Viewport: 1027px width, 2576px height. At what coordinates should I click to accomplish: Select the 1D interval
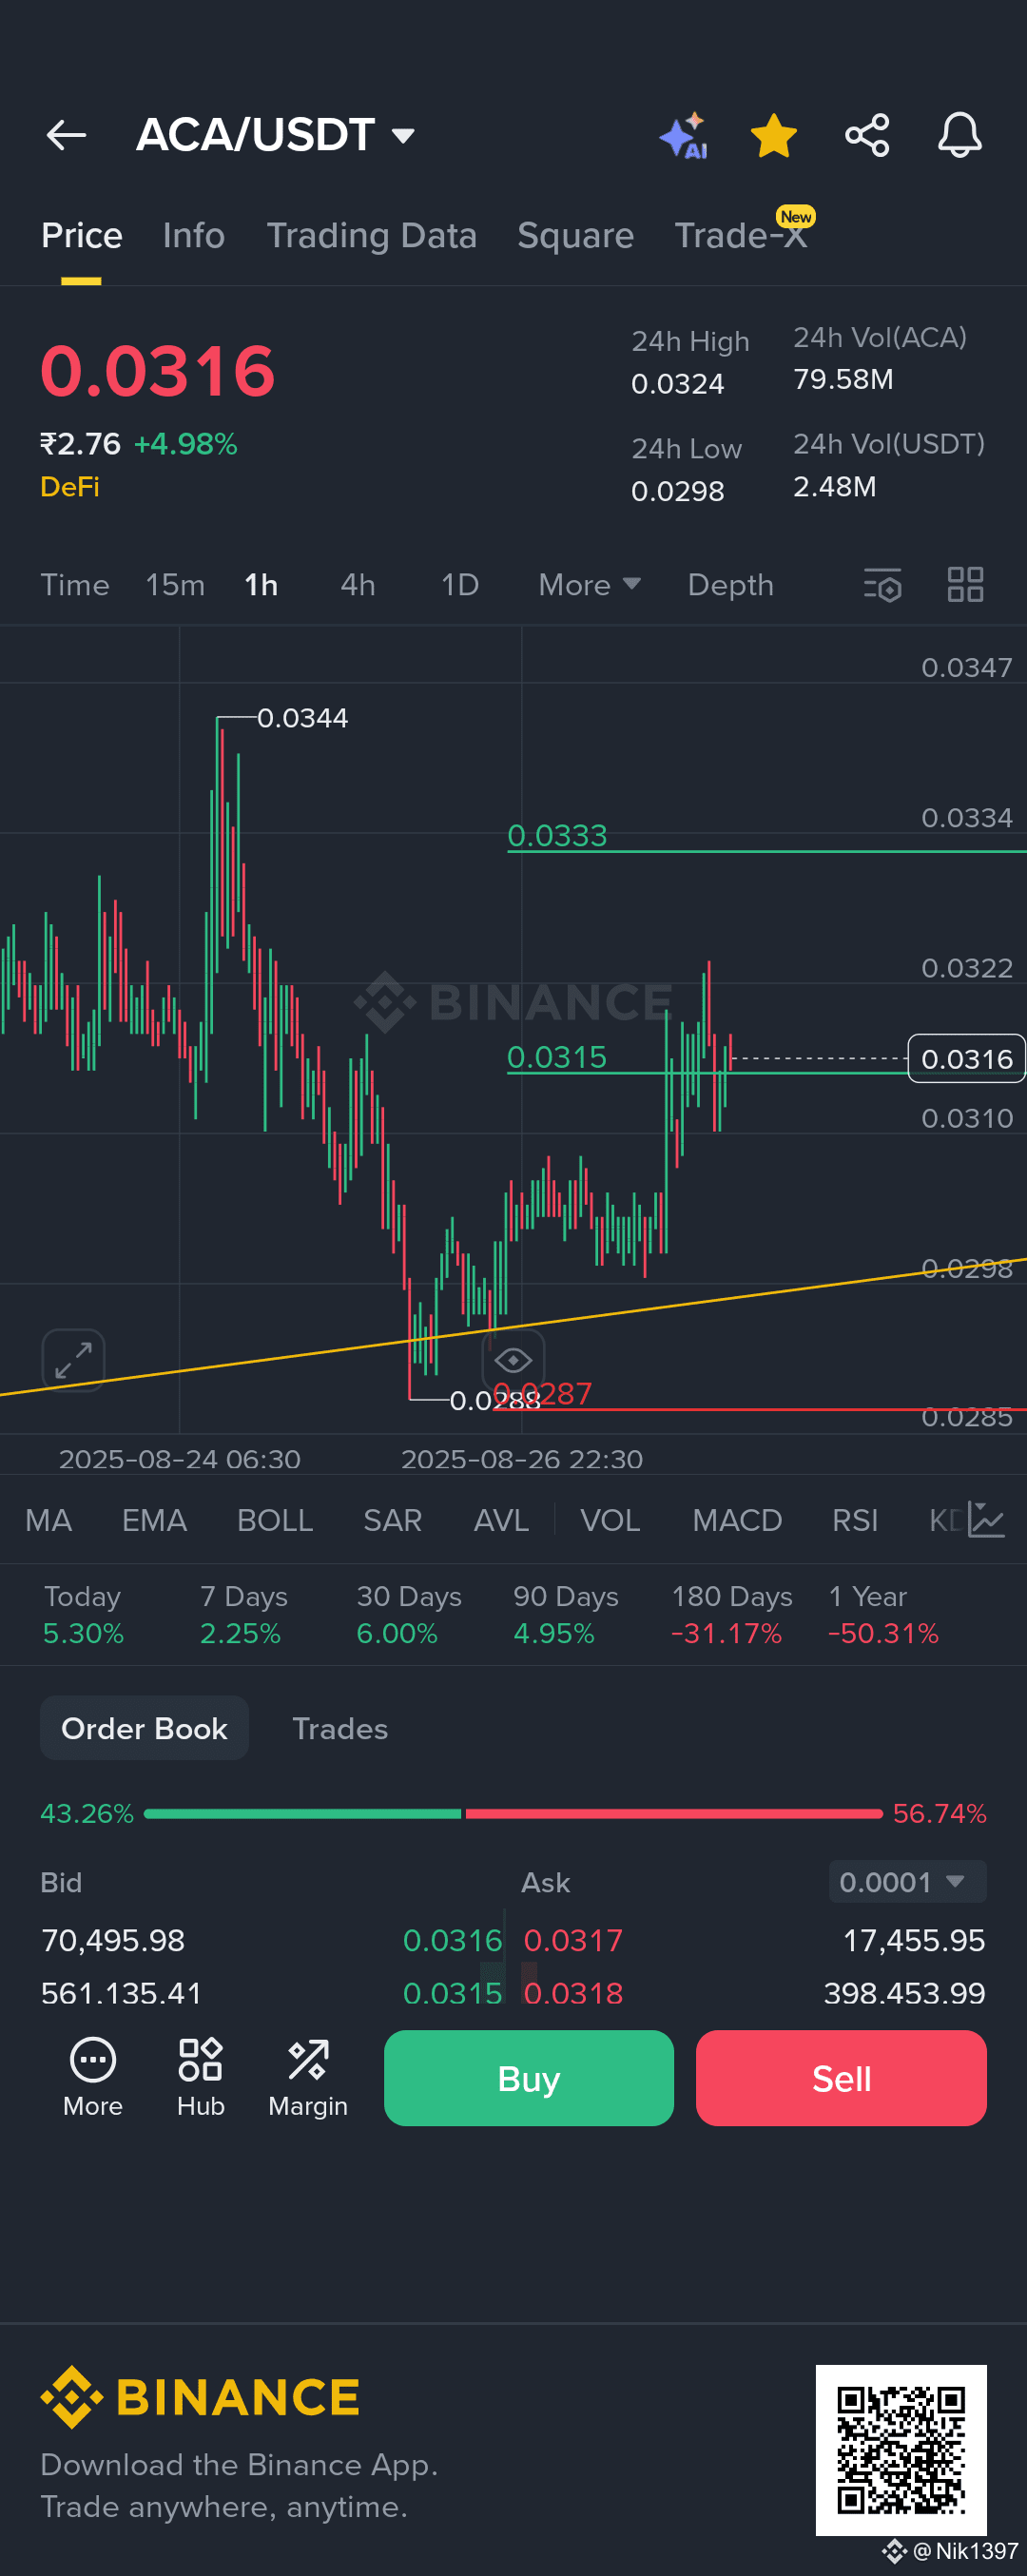pyautogui.click(x=460, y=585)
